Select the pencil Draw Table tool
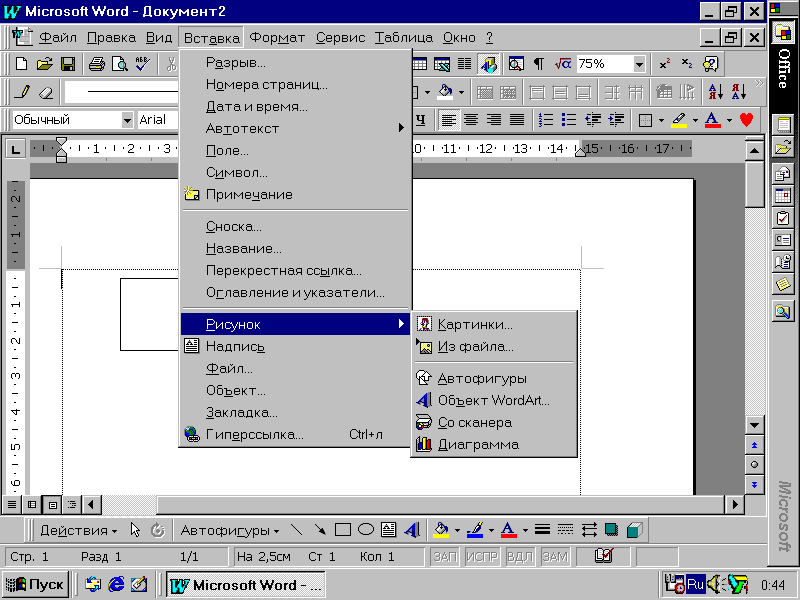This screenshot has width=800, height=600. (x=22, y=92)
